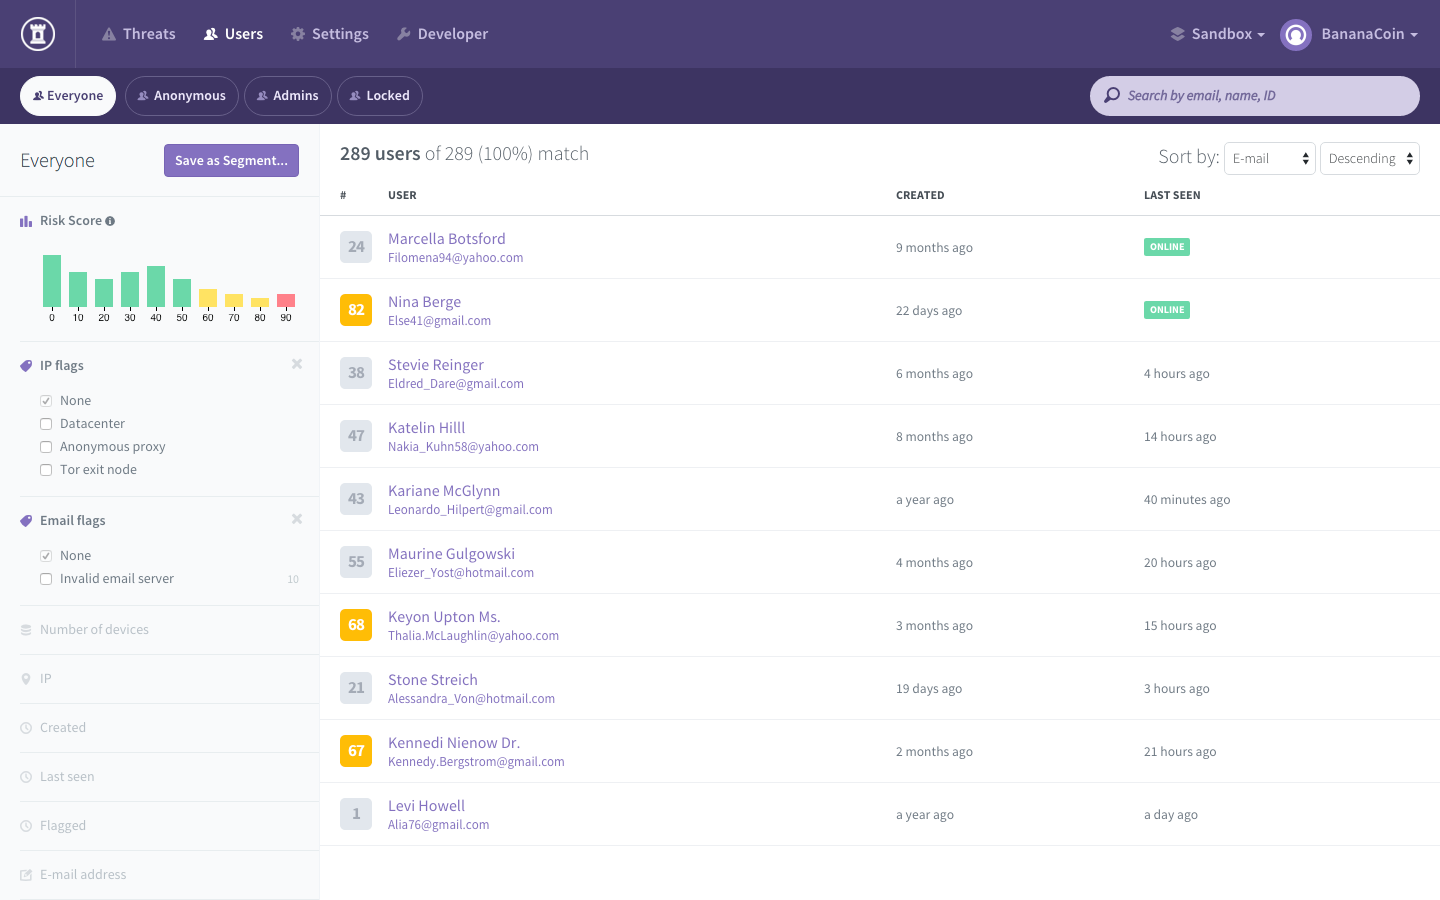Viewport: 1440px width, 900px height.
Task: Check the Anonymous proxy checkbox
Action: coord(46,447)
